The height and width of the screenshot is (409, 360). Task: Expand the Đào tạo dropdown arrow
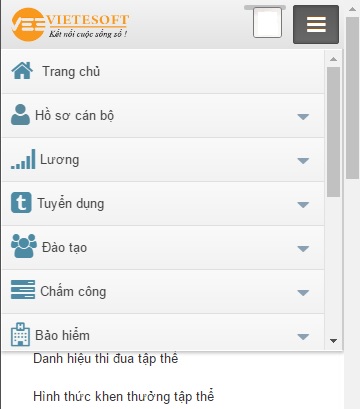tap(303, 249)
